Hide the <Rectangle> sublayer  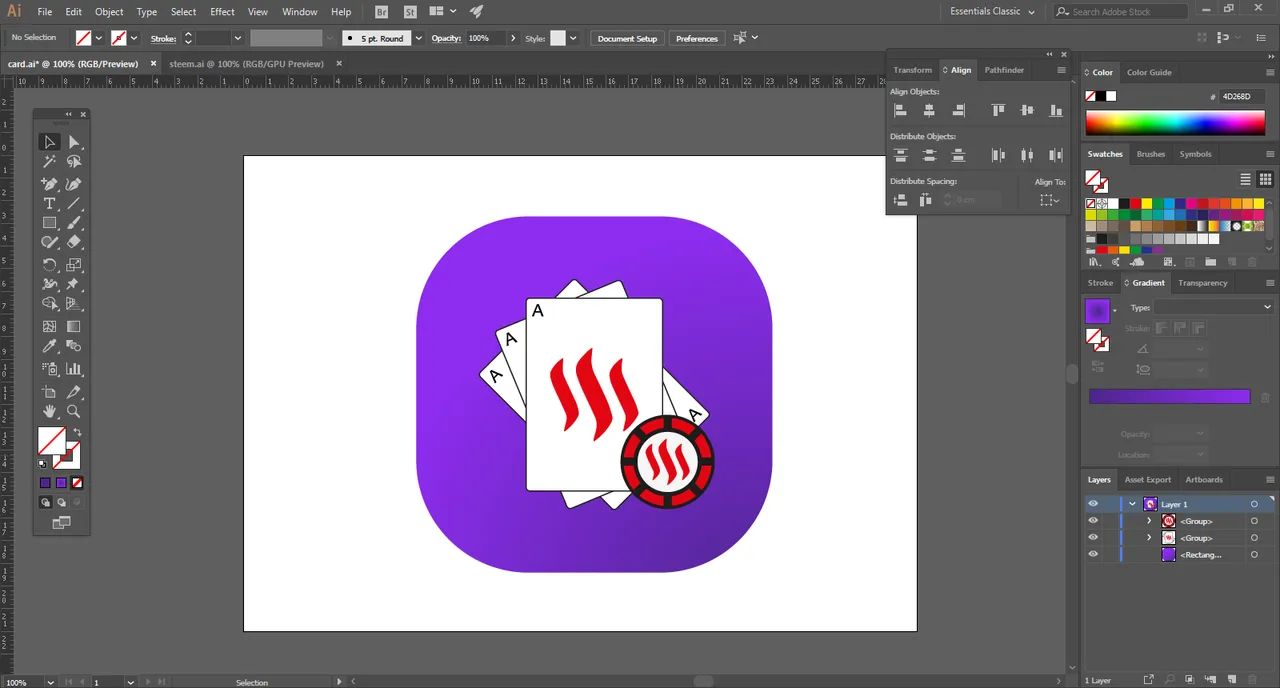1093,554
